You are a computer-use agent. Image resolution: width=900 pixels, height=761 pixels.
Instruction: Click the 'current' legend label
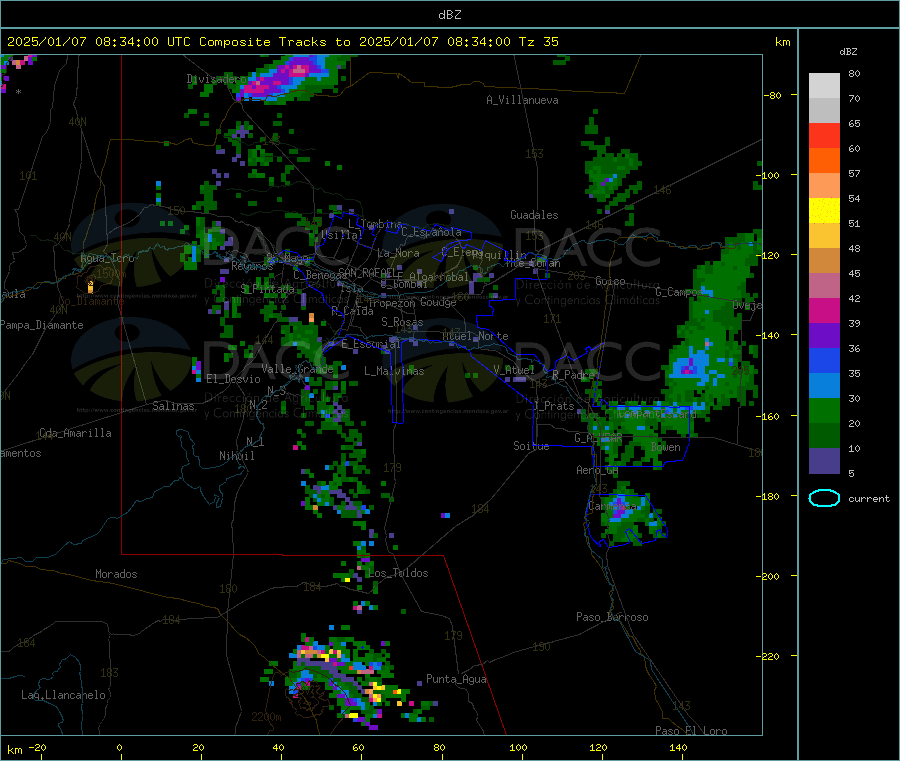(x=869, y=499)
